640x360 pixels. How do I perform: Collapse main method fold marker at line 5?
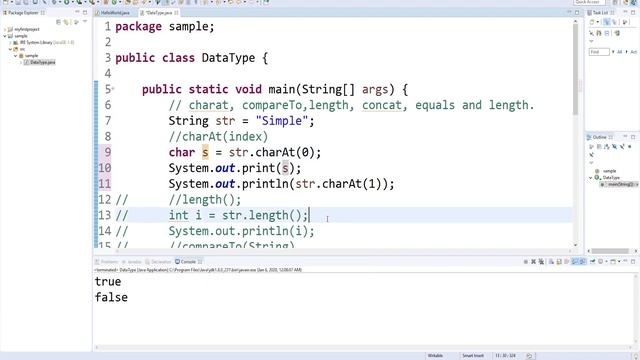coord(113,89)
